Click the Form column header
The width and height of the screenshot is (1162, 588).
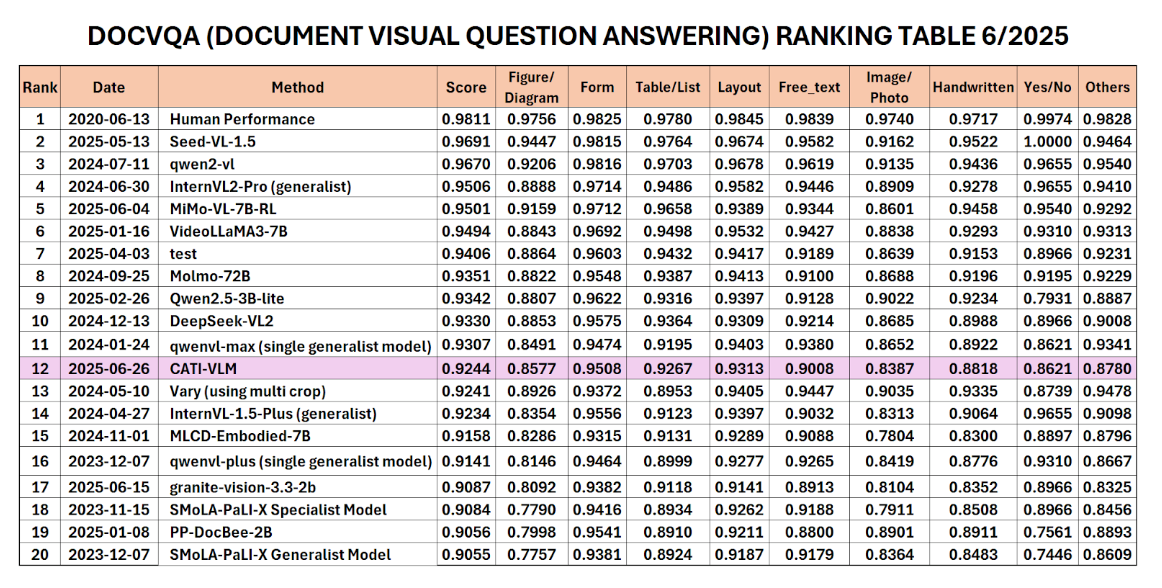[x=597, y=87]
